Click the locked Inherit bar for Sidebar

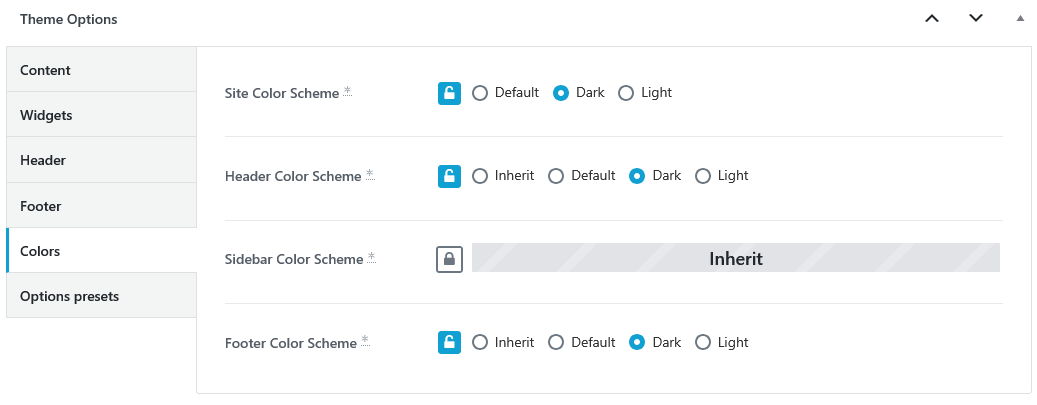click(735, 258)
